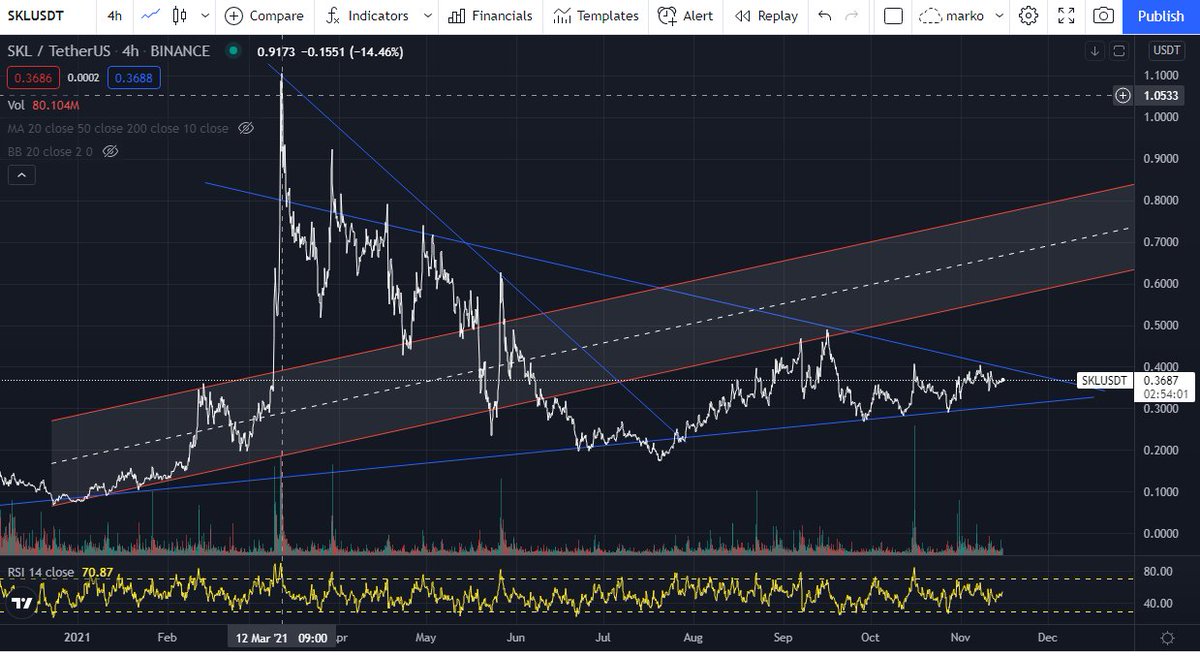Screen dimensions: 1200x656
Task: Click the Dec label on time axis
Action: click(x=1047, y=637)
